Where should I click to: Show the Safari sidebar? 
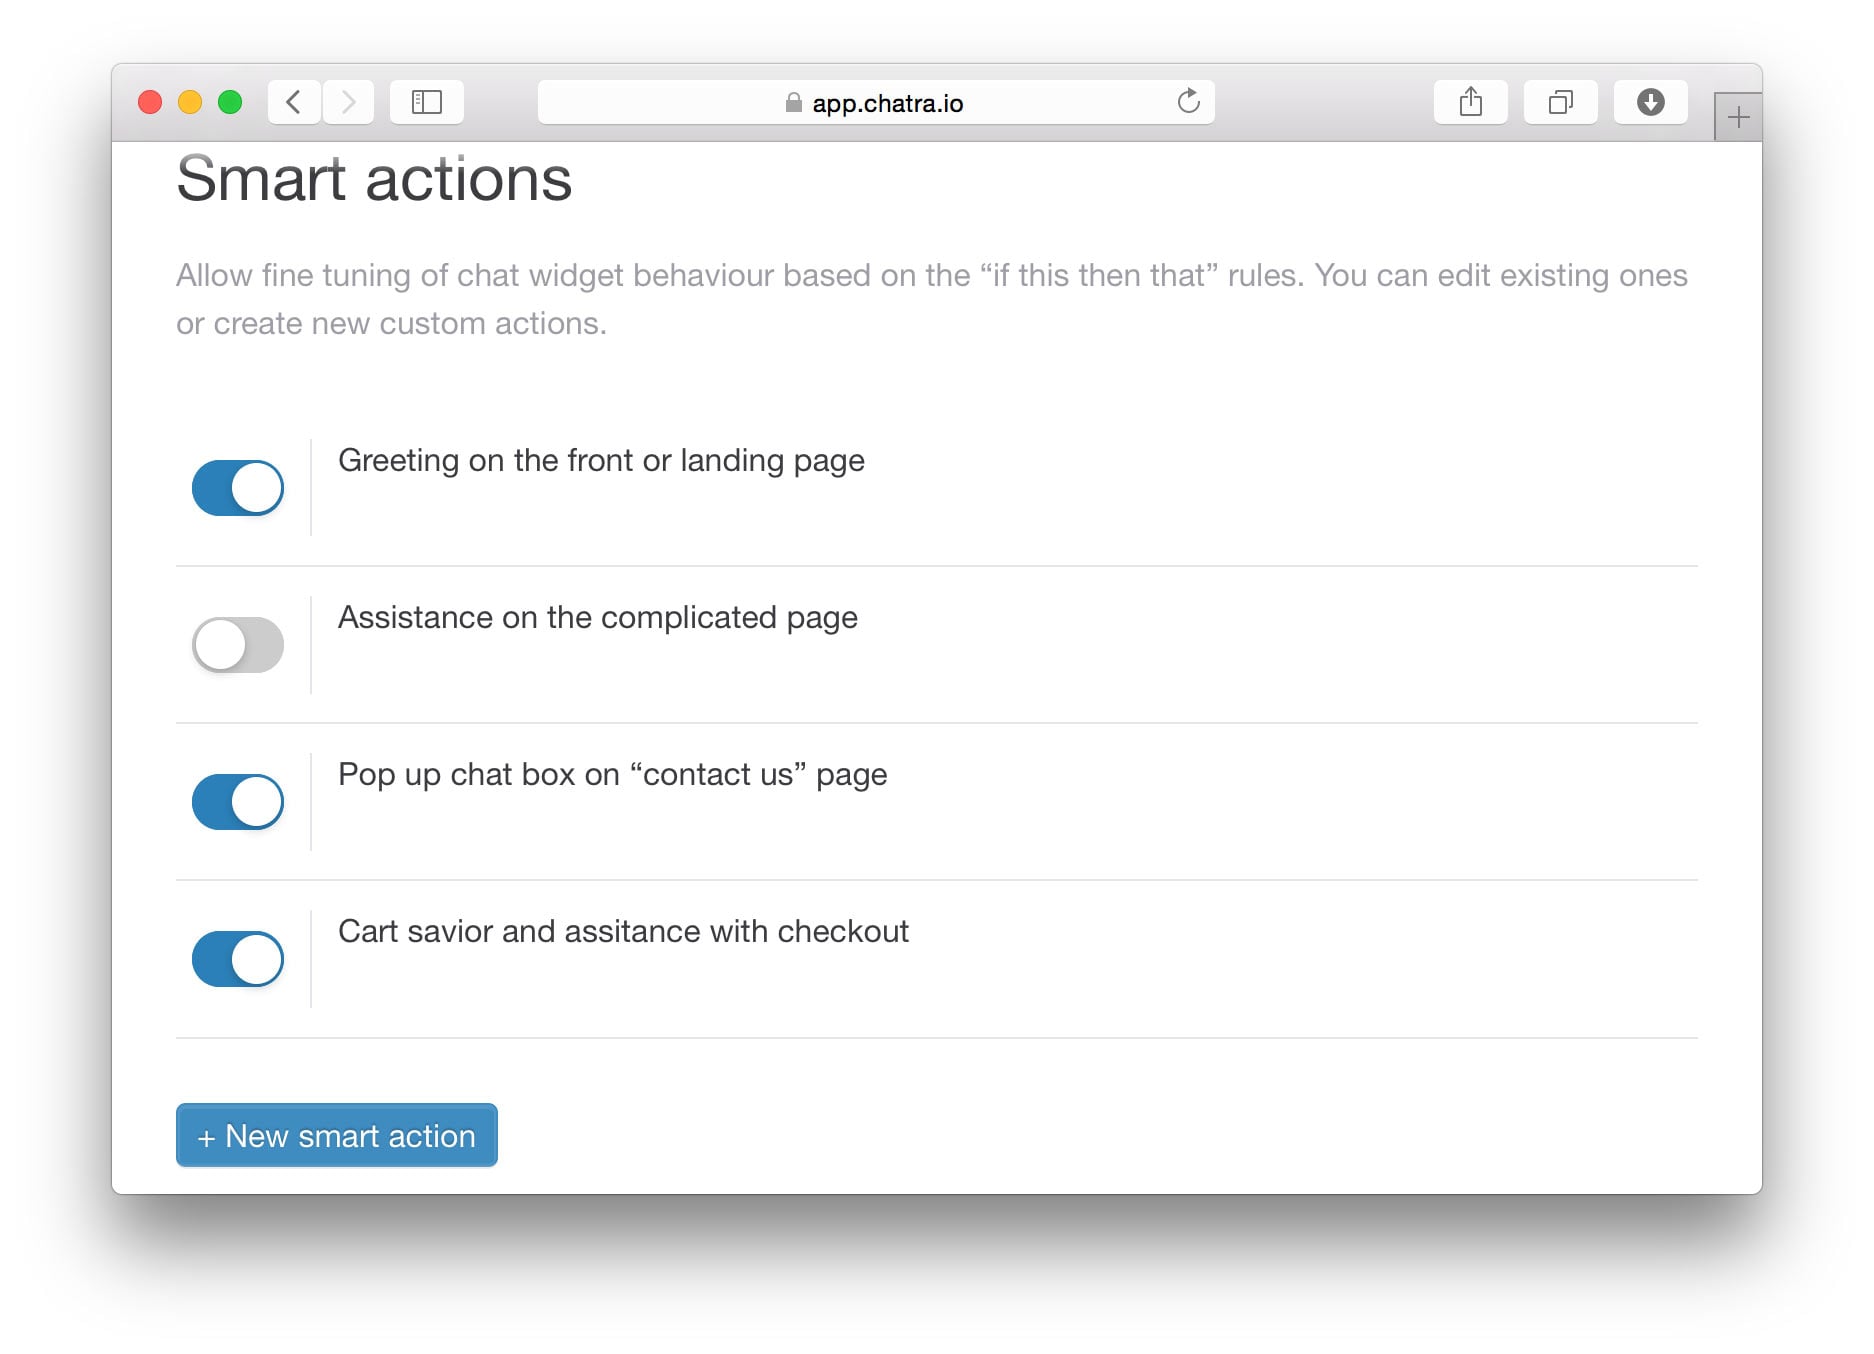click(x=427, y=102)
